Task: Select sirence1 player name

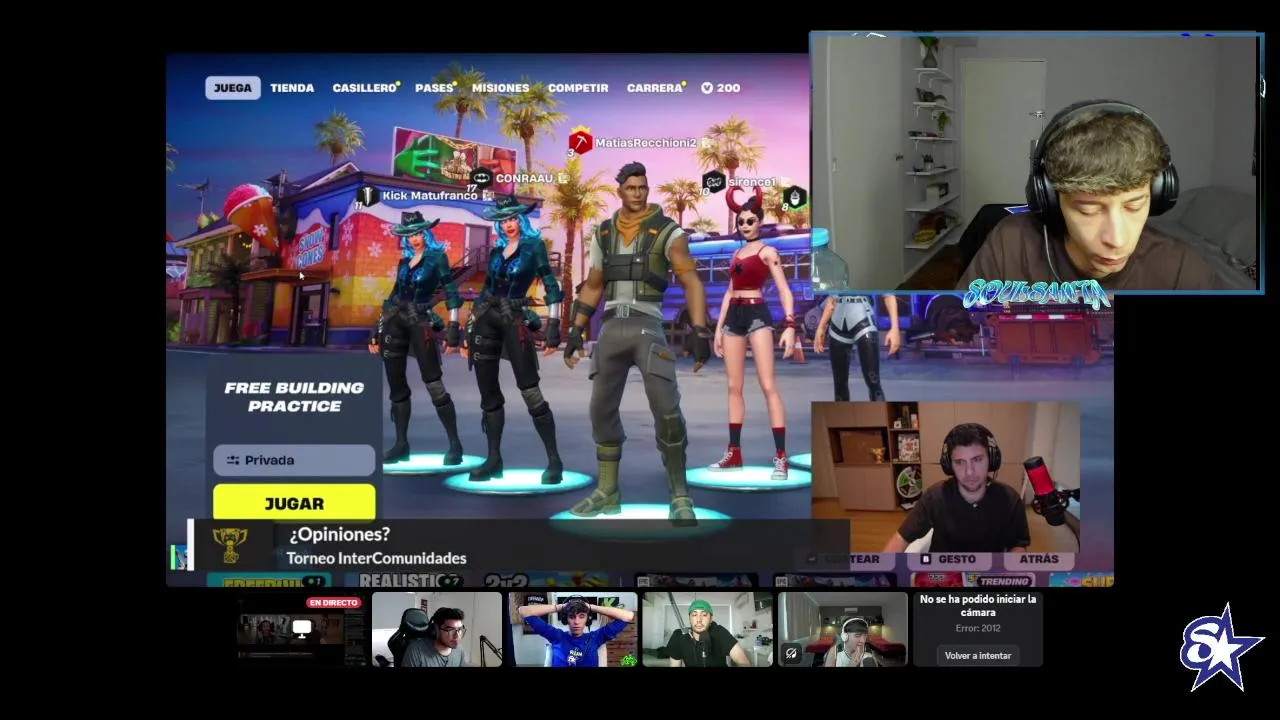Action: [752, 182]
